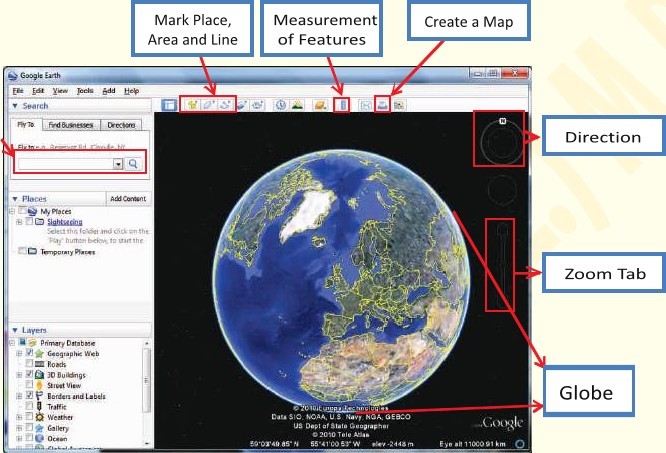Enable the Street View layer checkbox
666x453 pixels.
29,385
